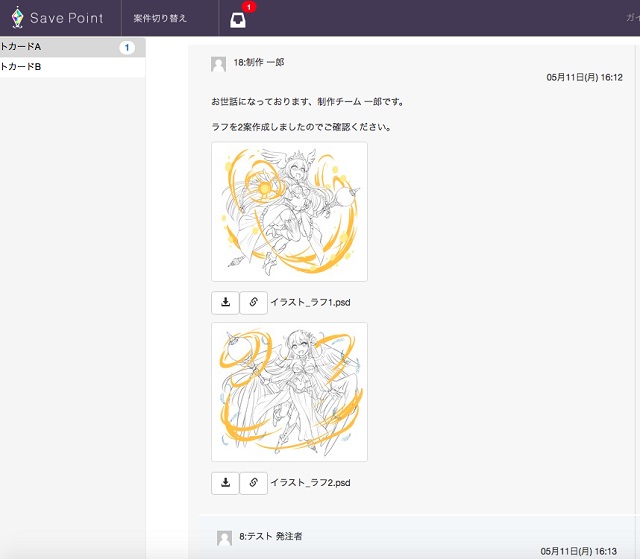The width and height of the screenshot is (640, 559).
Task: Click the red notification count badge
Action: (249, 7)
